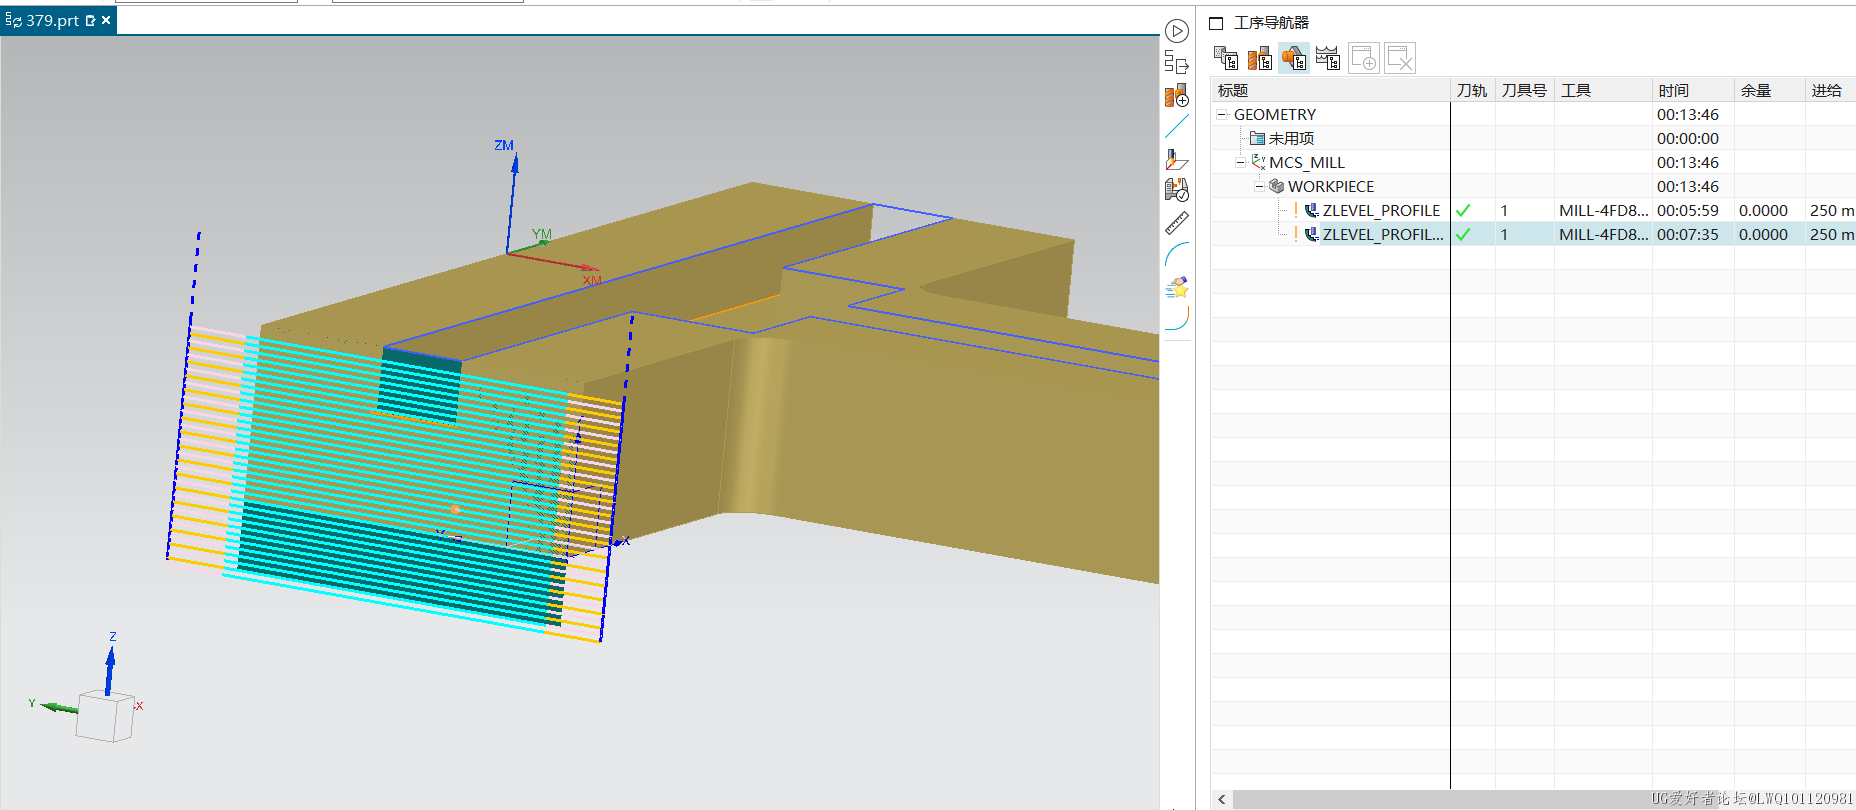
Task: Switch to Machining Method view icon
Action: point(1328,58)
